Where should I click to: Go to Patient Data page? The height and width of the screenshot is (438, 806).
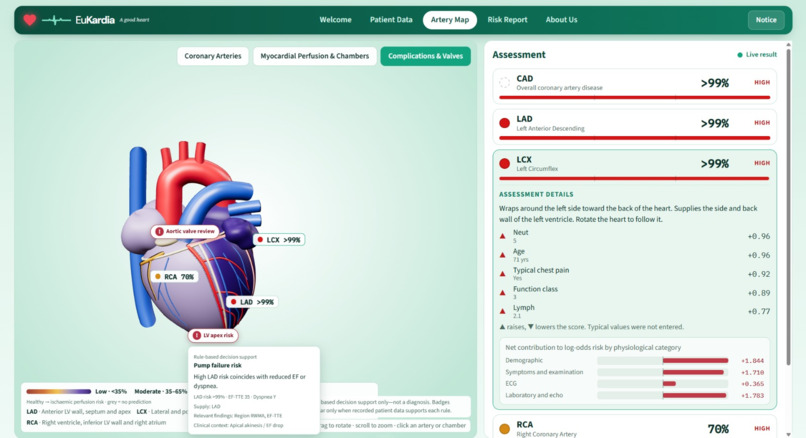[391, 20]
